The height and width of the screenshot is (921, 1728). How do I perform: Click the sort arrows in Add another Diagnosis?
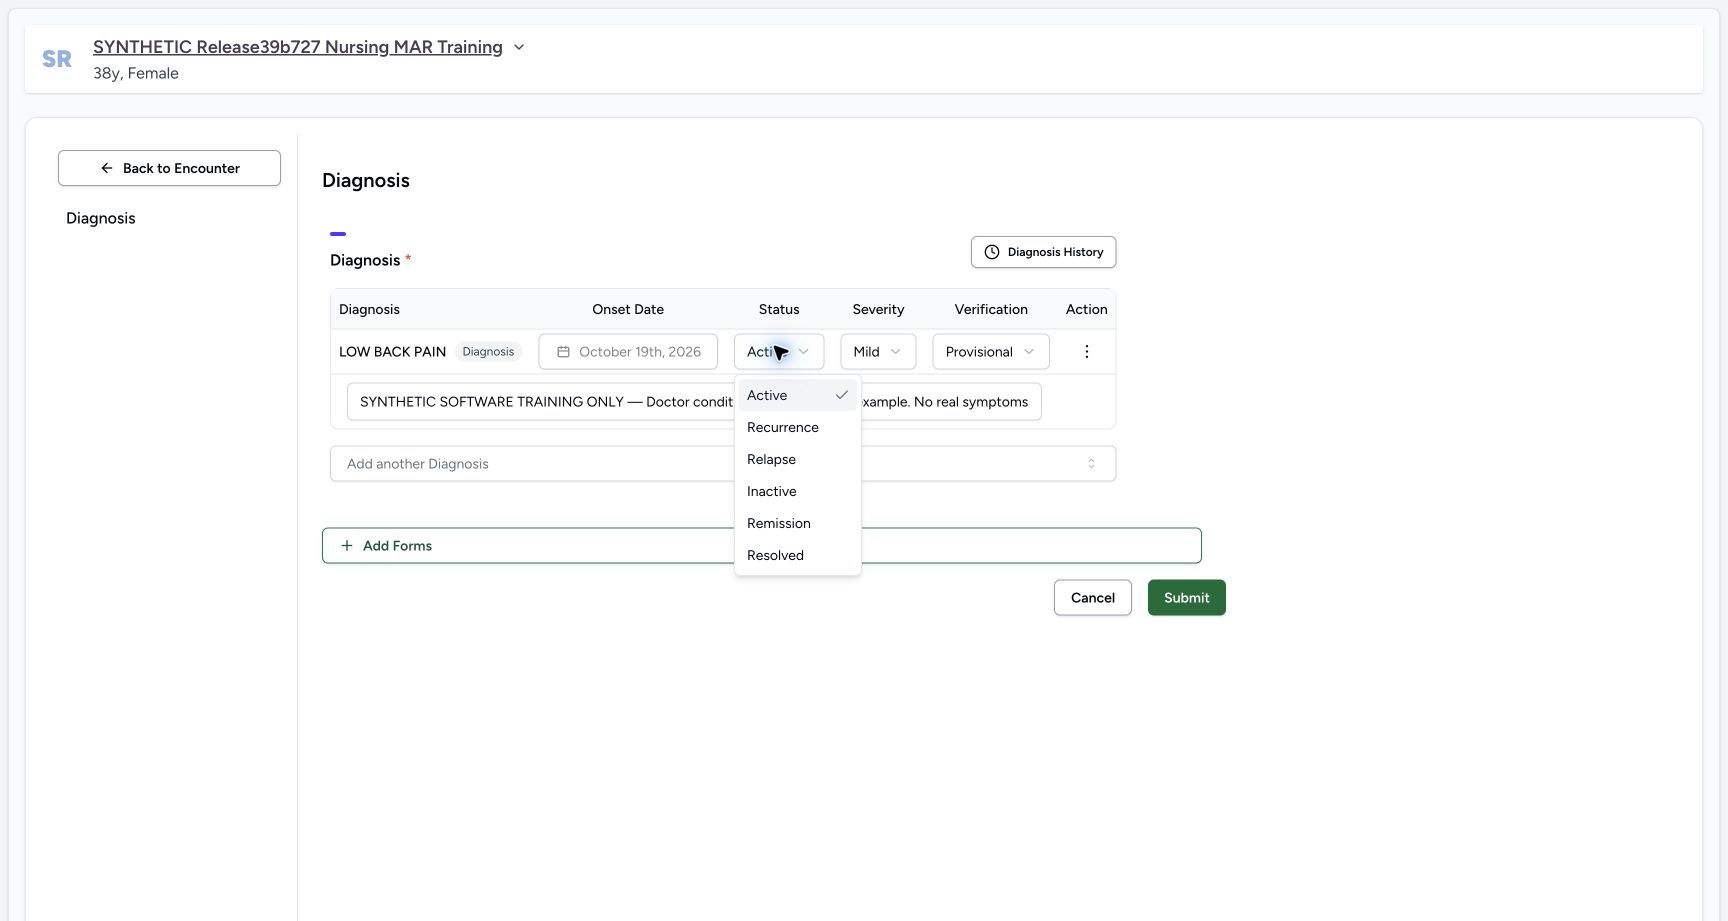pyautogui.click(x=1091, y=464)
